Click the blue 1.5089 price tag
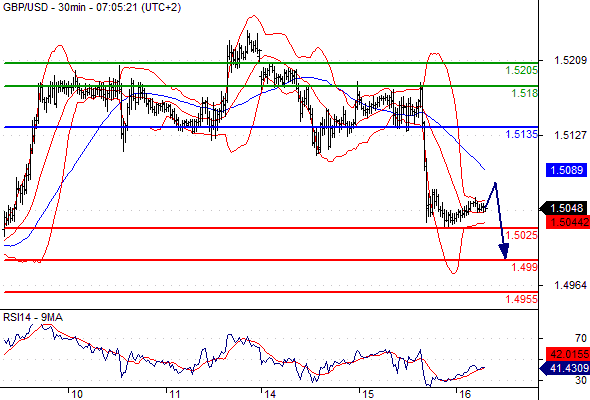 click(x=566, y=170)
